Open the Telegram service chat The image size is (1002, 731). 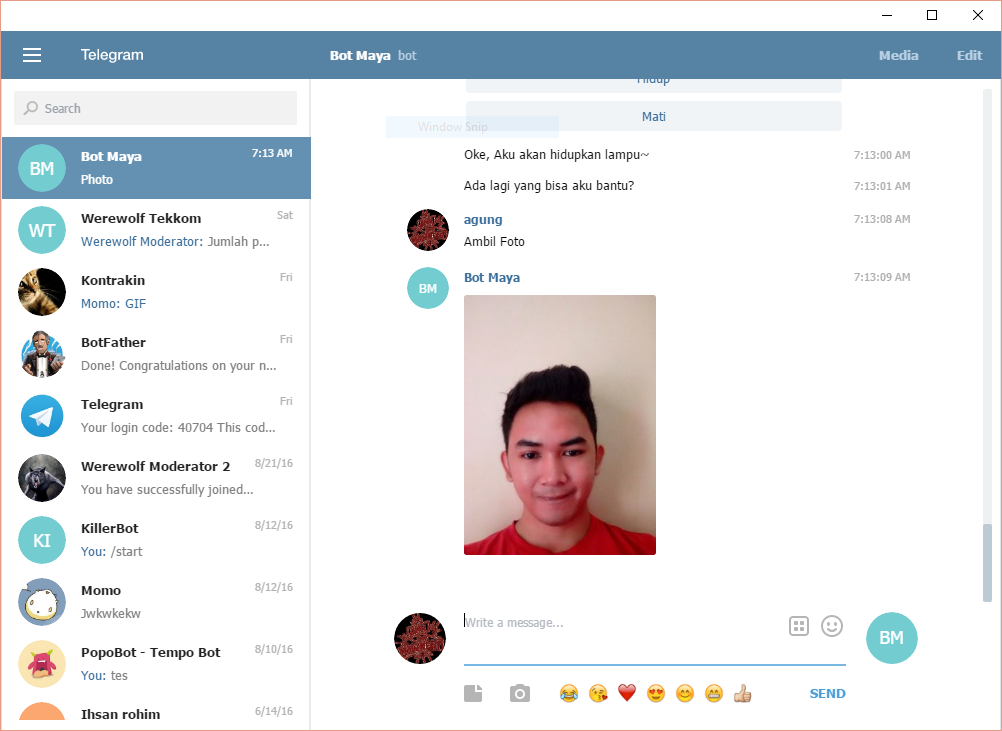click(x=156, y=416)
